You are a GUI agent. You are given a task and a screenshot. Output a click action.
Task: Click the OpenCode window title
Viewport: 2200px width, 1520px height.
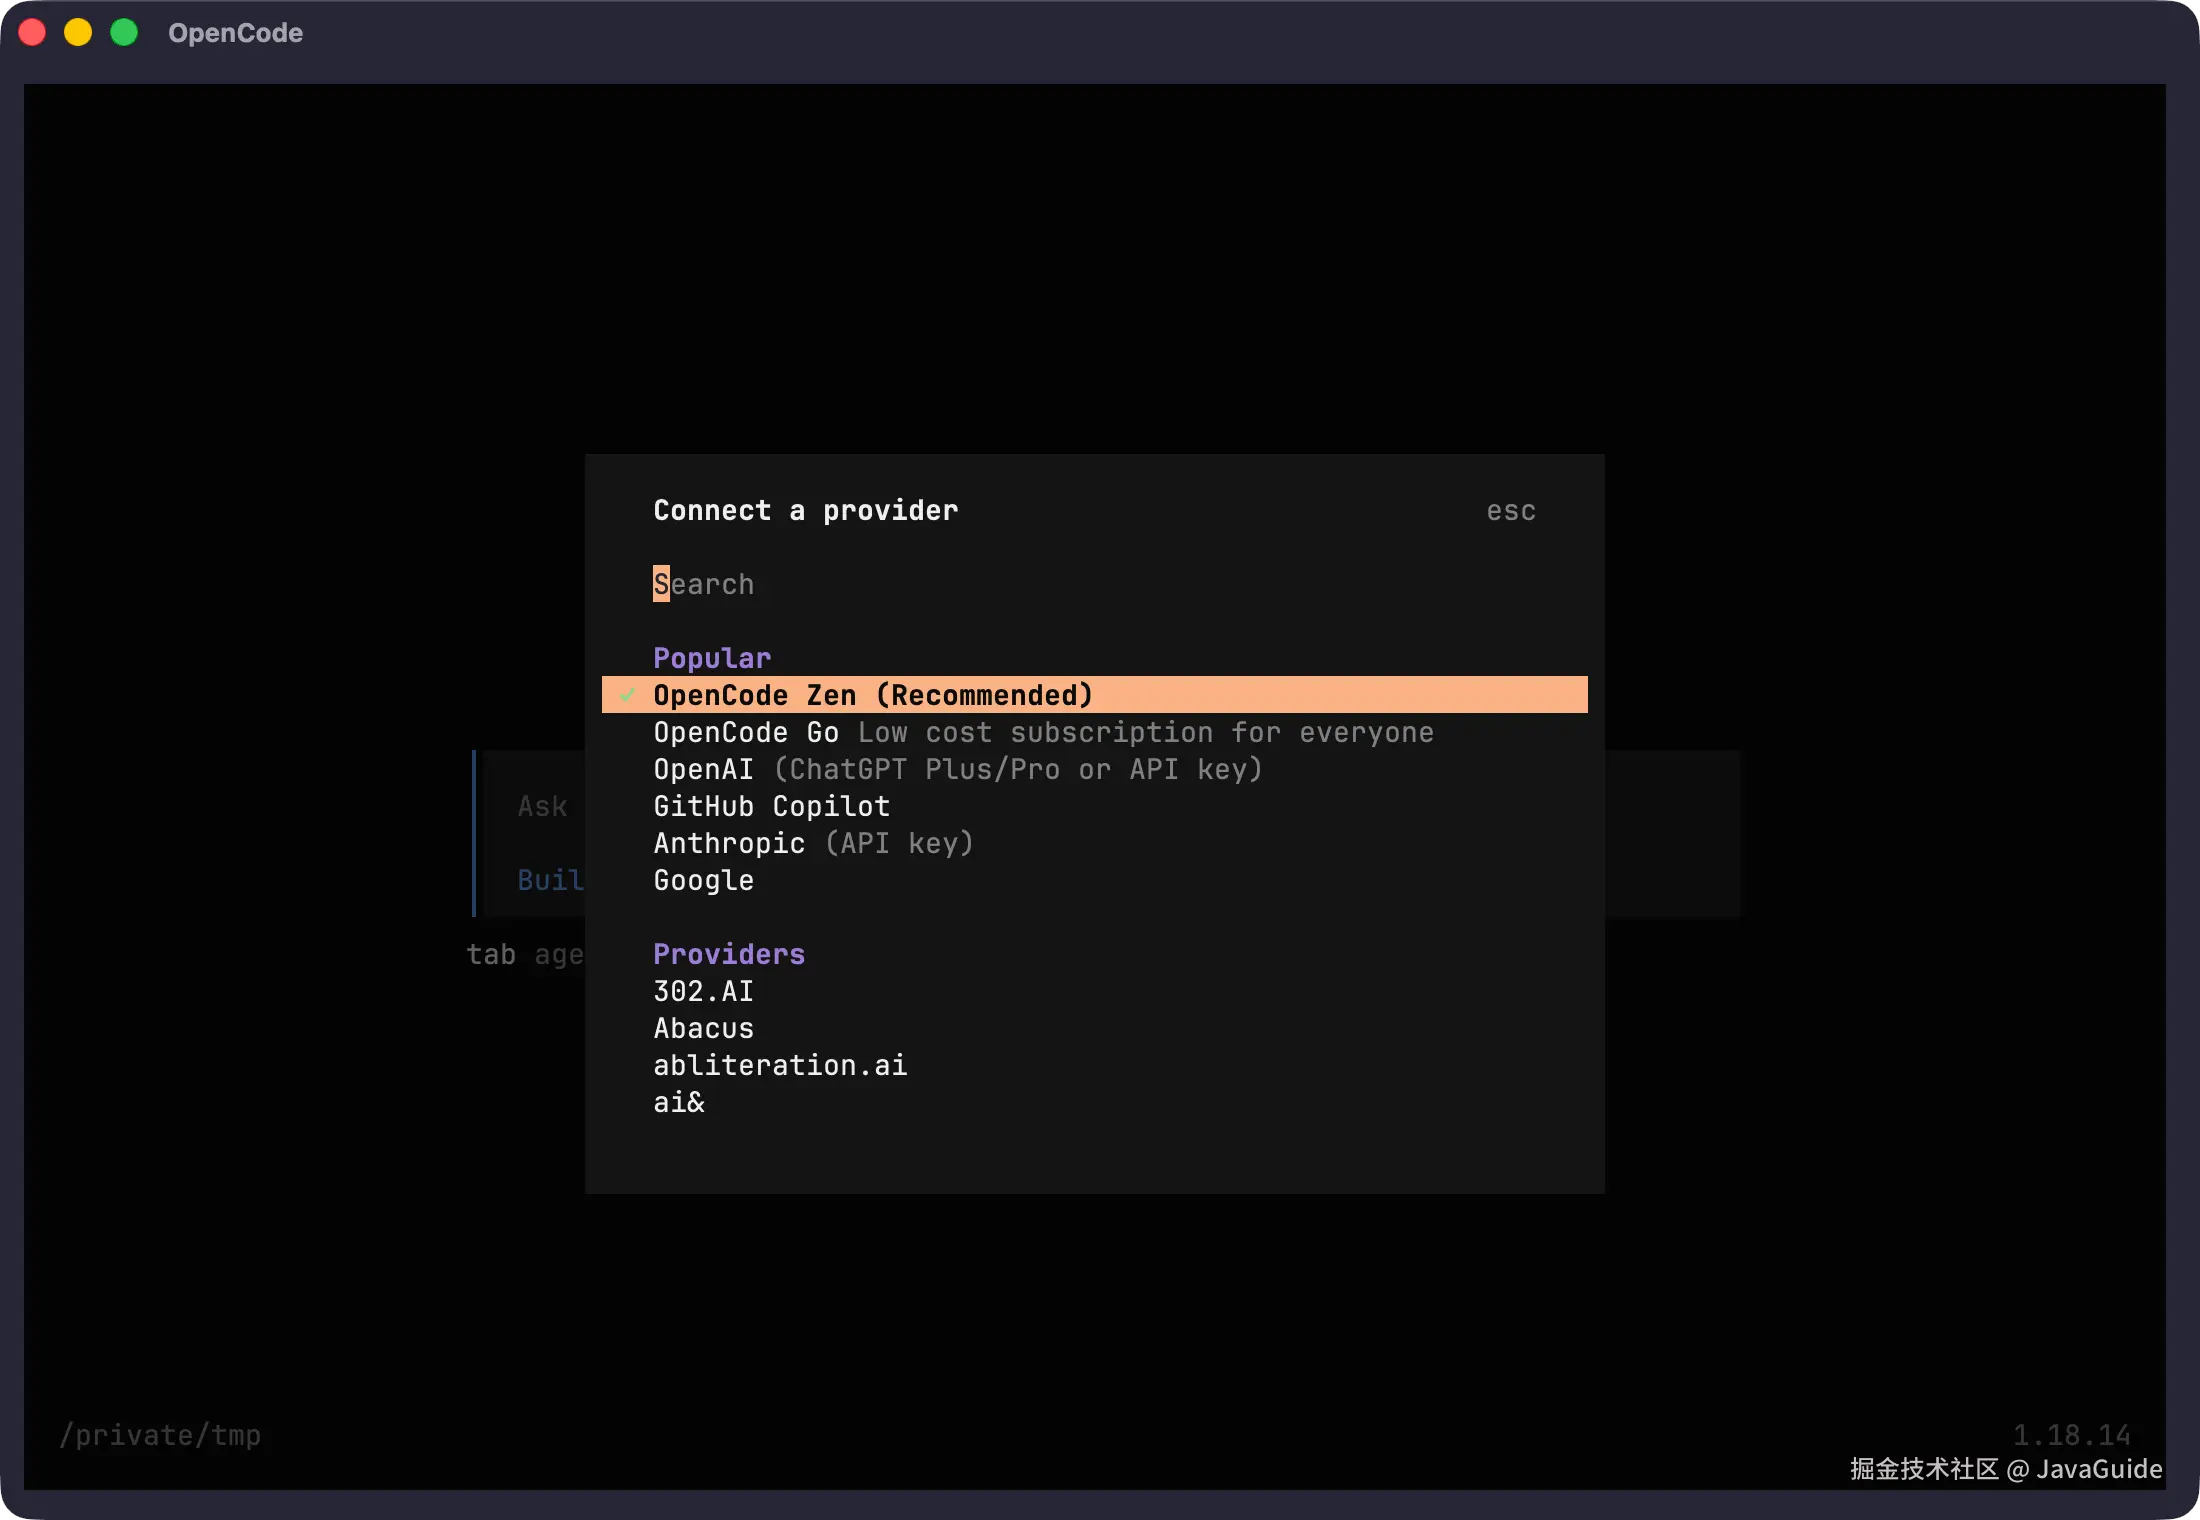point(236,33)
